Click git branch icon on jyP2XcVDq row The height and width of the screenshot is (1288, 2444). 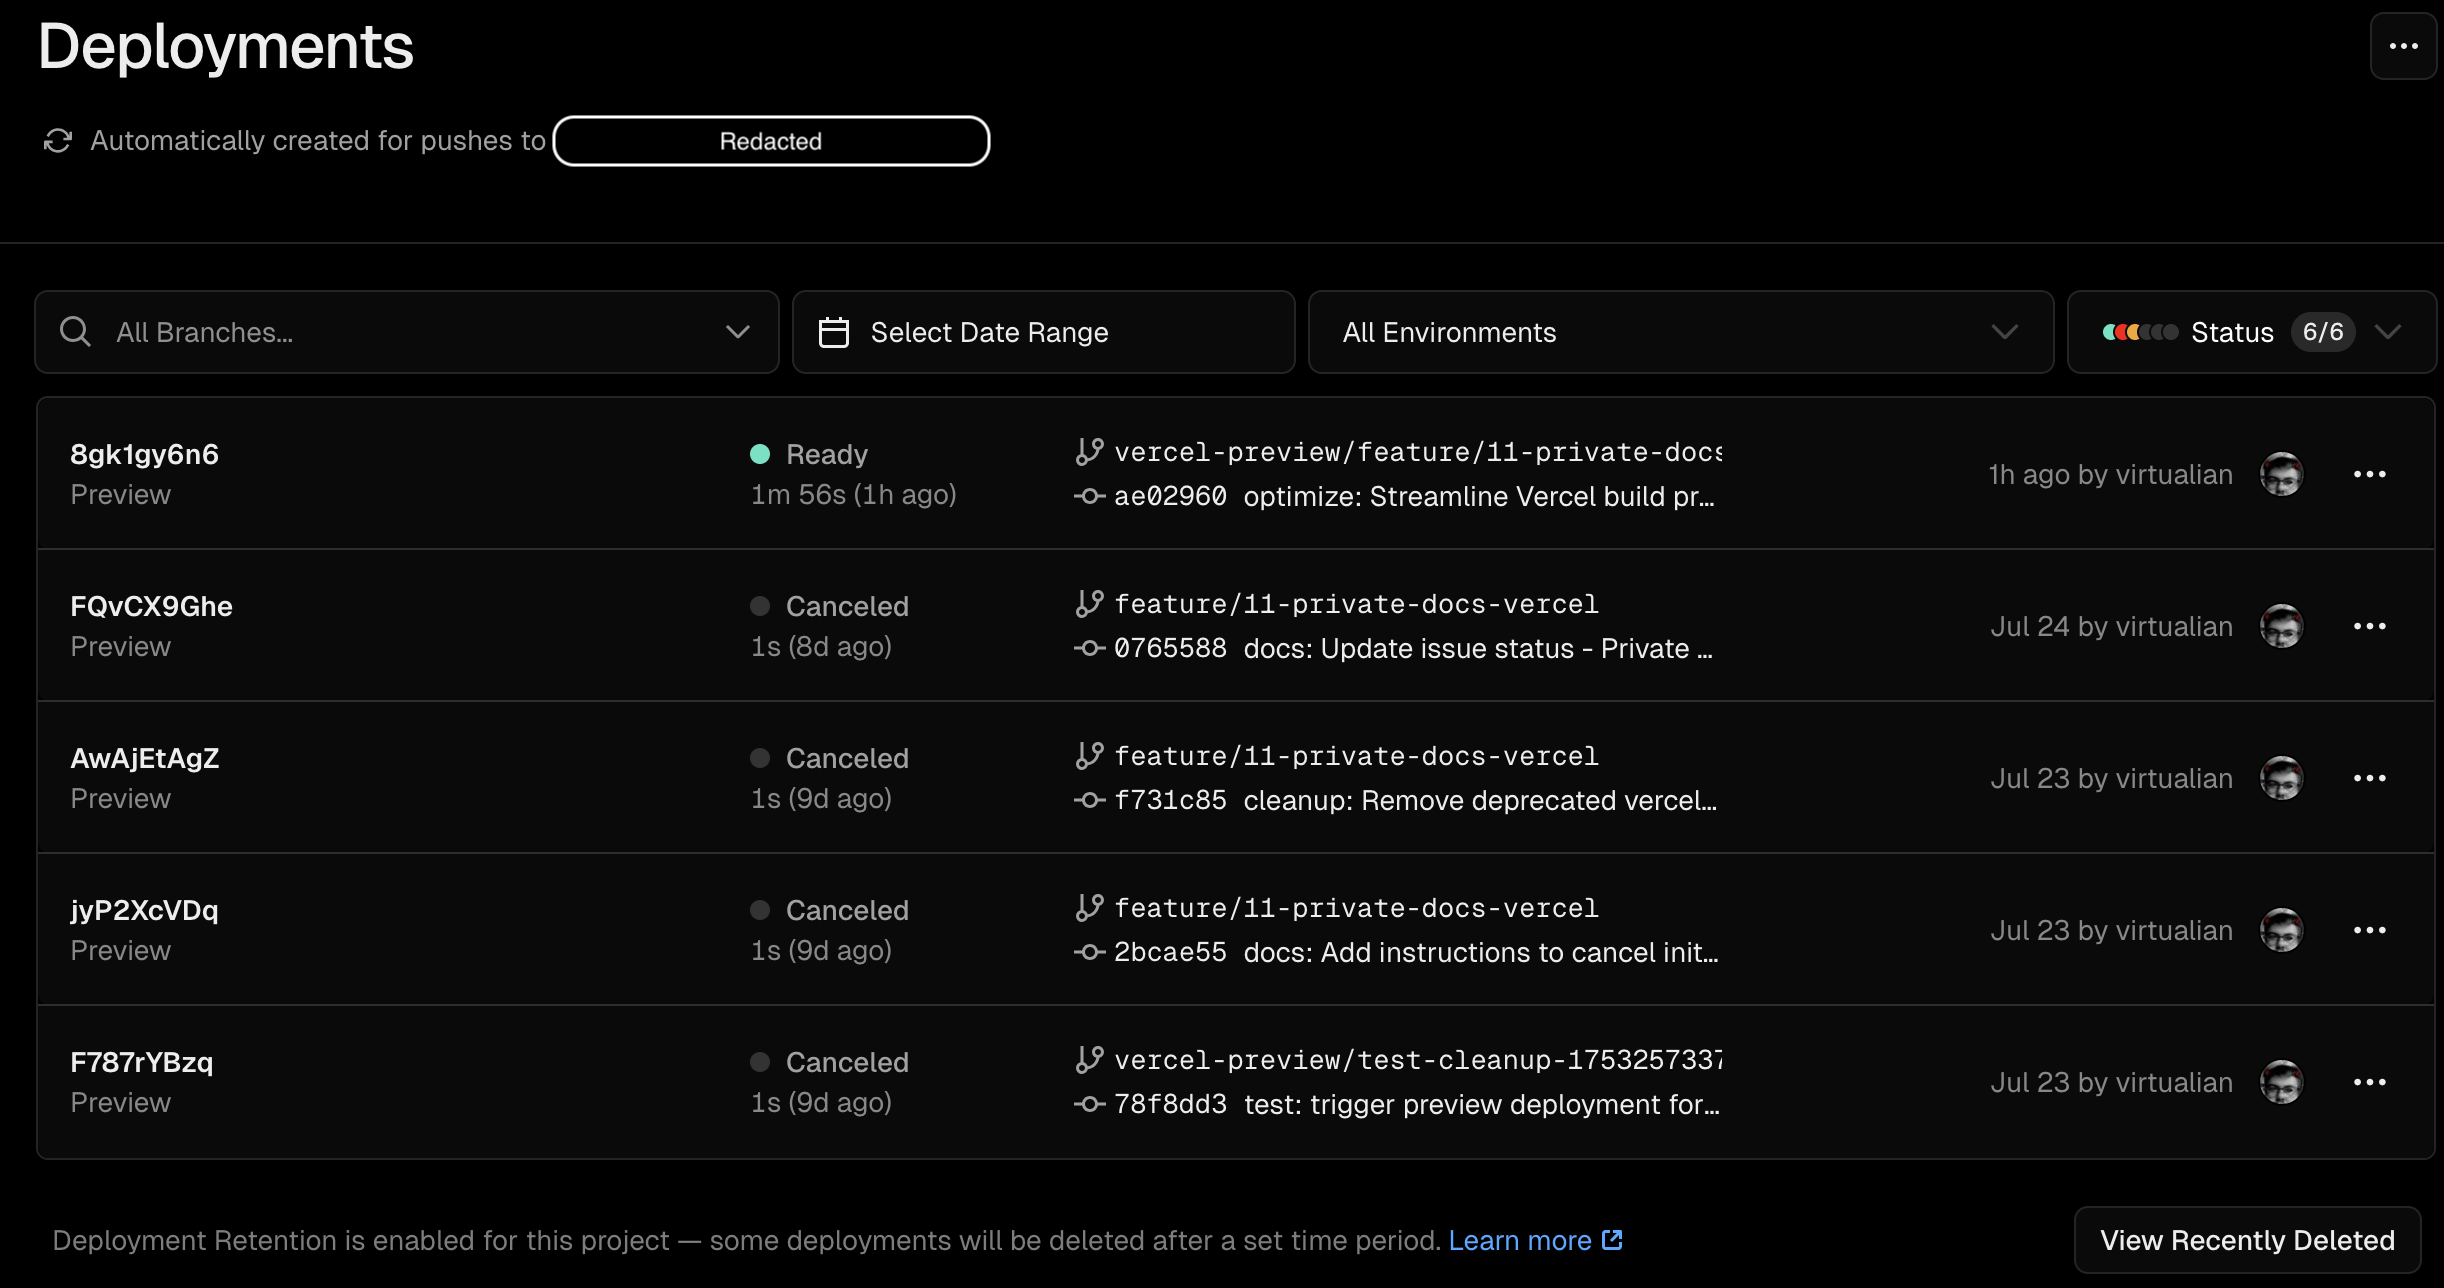[x=1089, y=908]
